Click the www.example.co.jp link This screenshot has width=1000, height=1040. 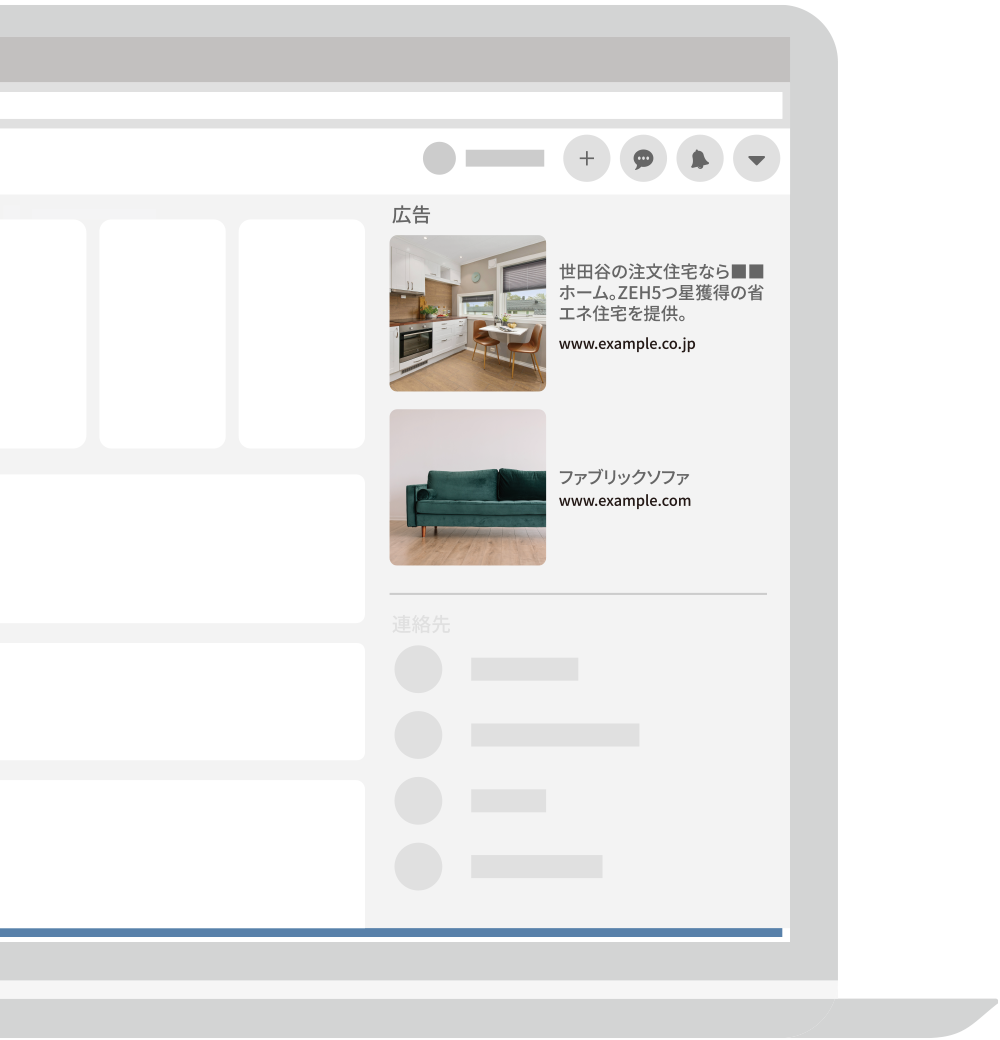point(627,344)
